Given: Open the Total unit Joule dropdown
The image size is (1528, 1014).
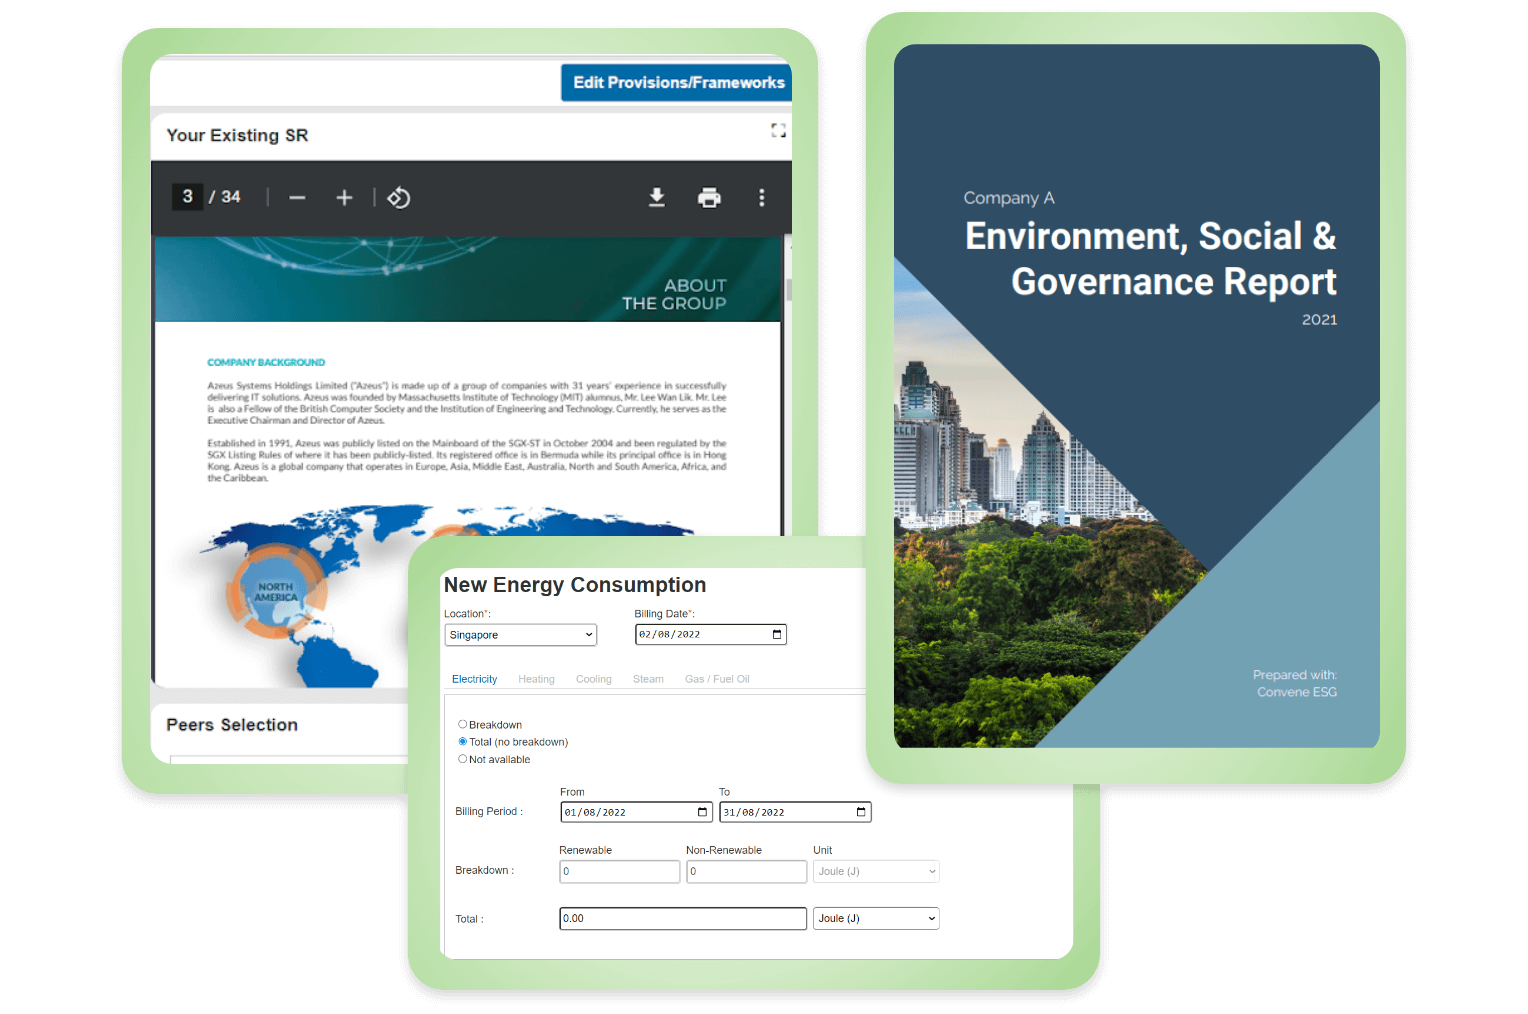Looking at the screenshot, I should 876,918.
